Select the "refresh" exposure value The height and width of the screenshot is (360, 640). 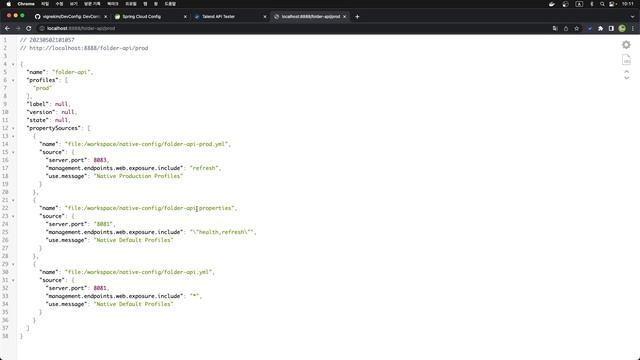[x=204, y=168]
